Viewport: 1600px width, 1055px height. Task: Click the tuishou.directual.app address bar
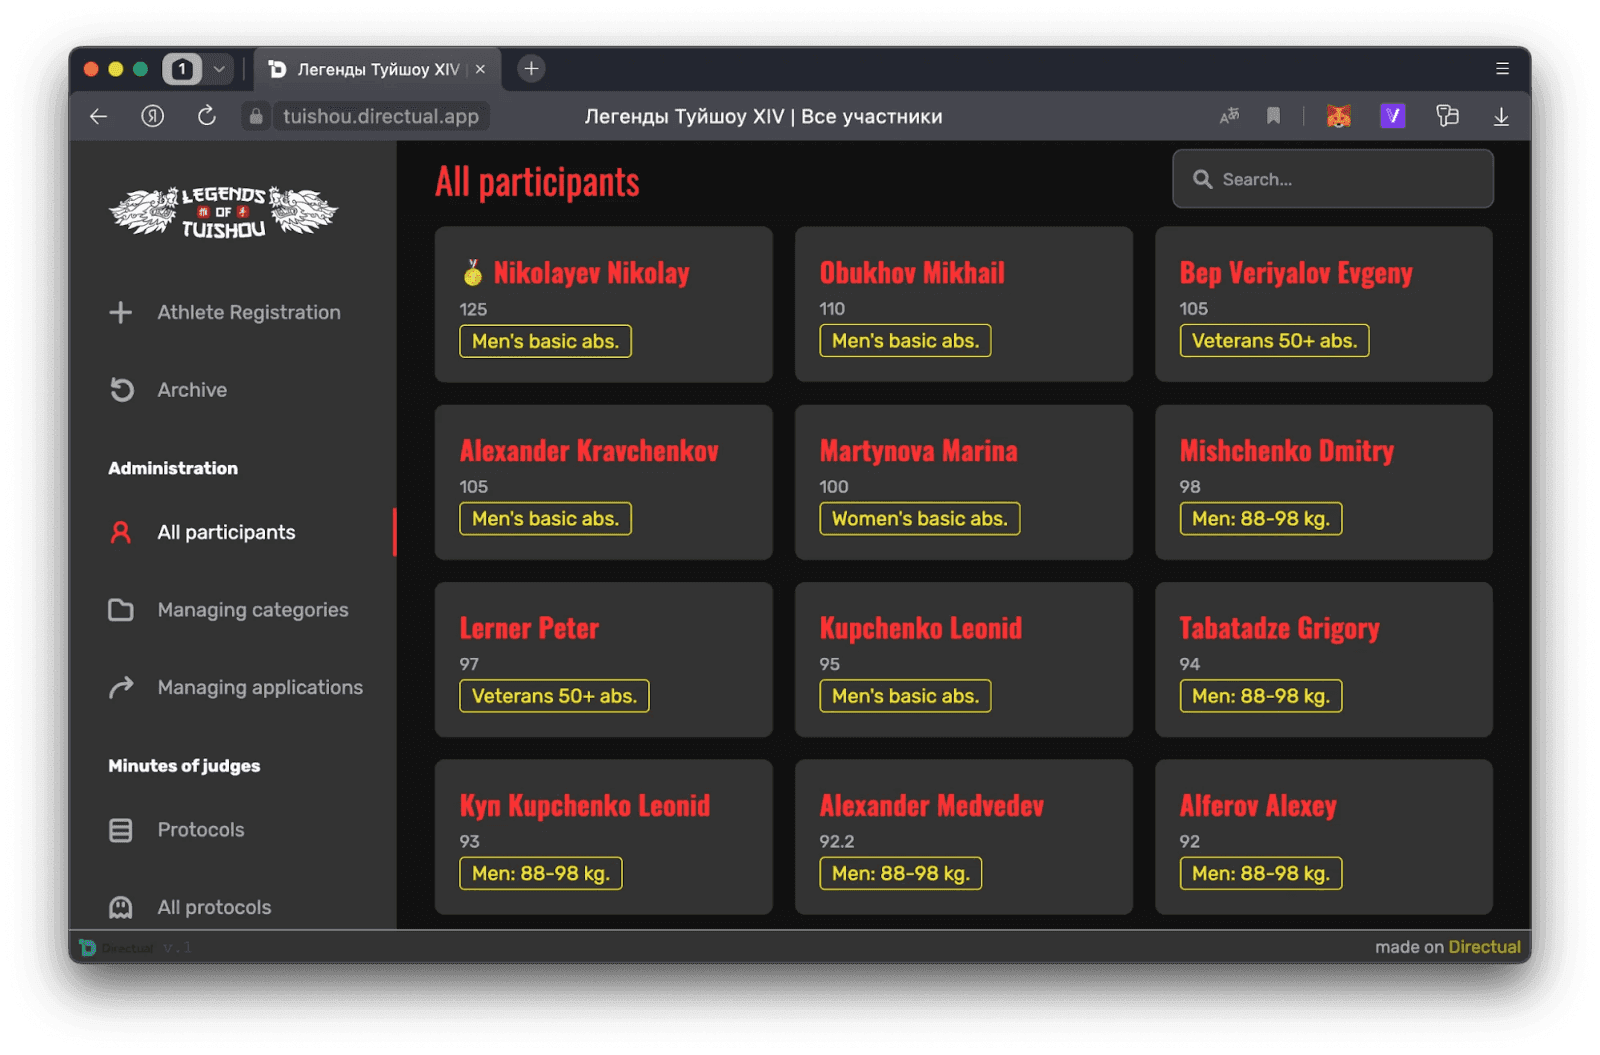pyautogui.click(x=380, y=116)
